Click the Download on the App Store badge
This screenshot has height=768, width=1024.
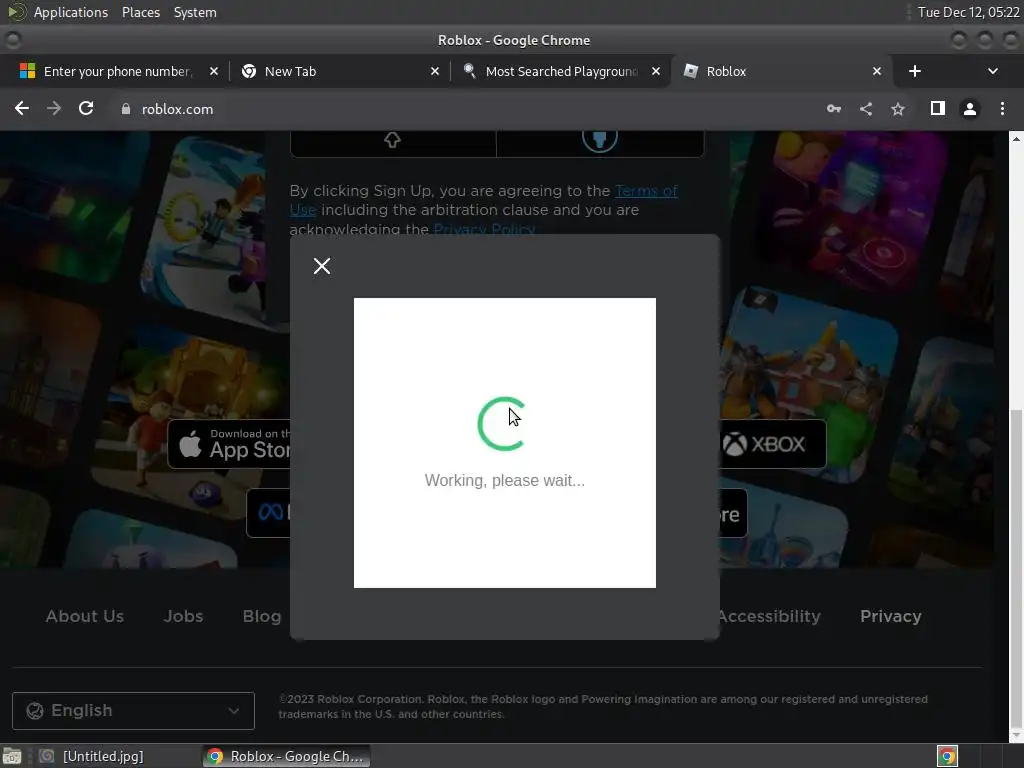coord(229,444)
